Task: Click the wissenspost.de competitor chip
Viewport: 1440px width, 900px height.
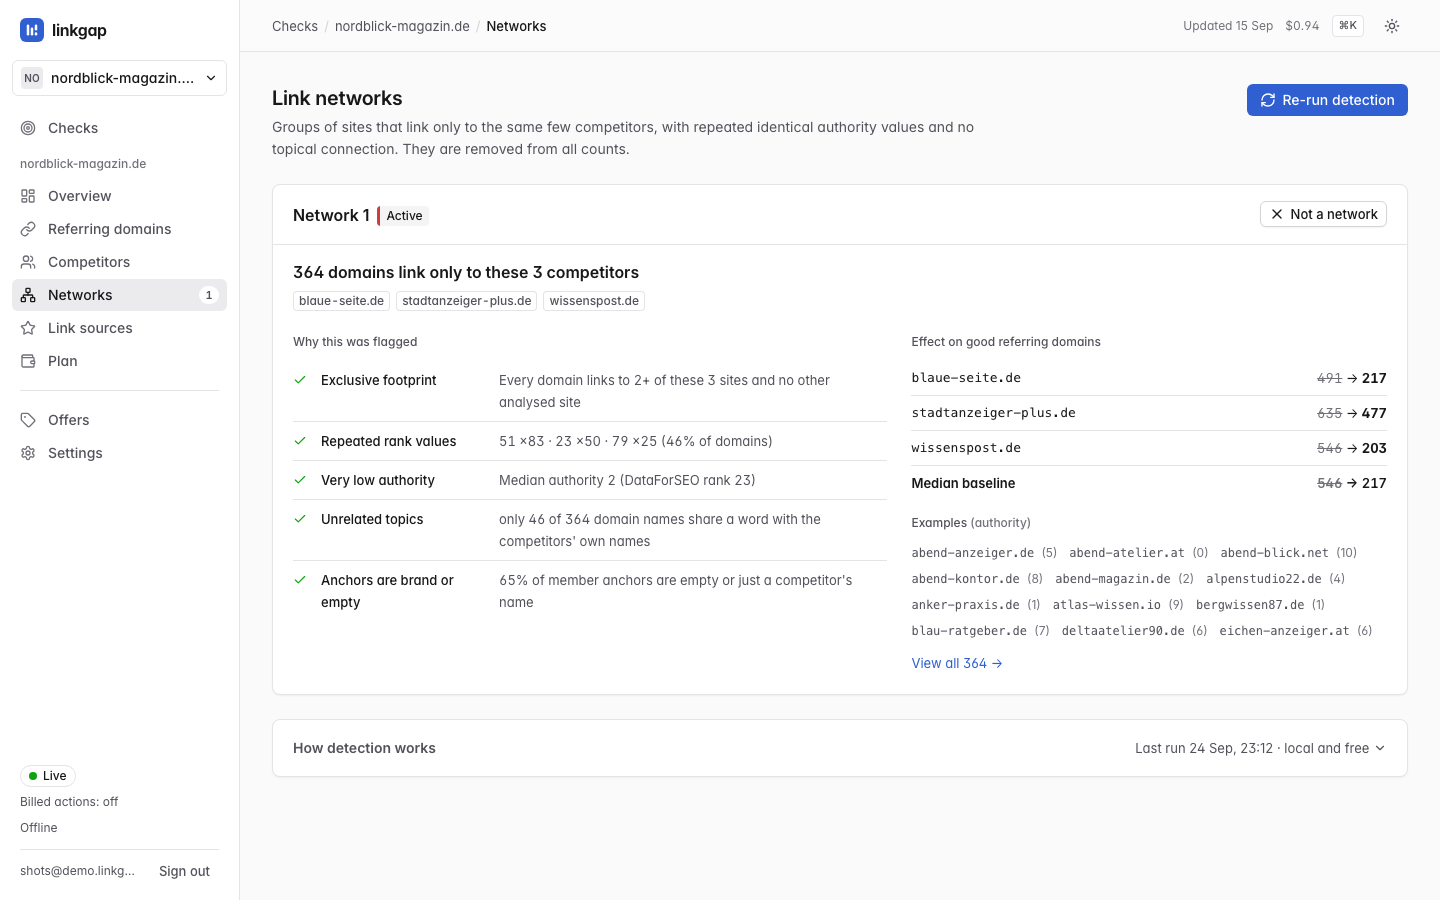Action: 594,301
